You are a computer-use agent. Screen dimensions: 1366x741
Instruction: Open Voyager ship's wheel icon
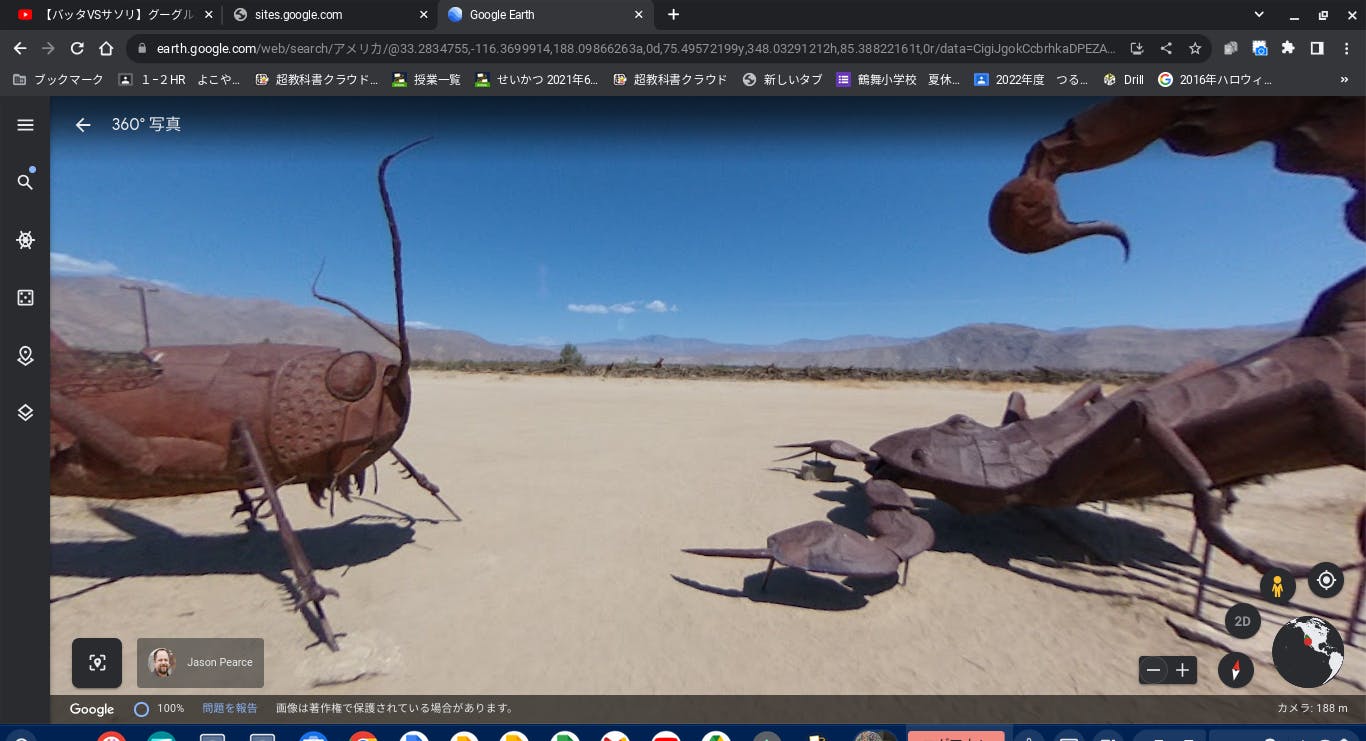[x=26, y=240]
